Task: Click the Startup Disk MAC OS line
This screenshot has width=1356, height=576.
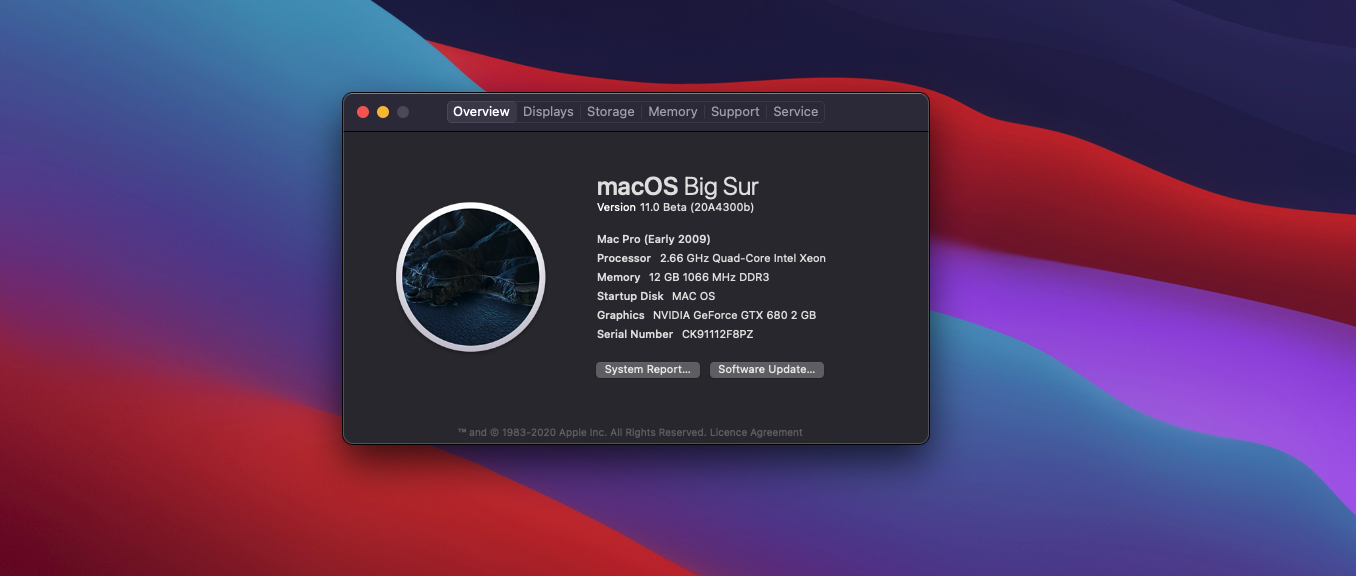Action: tap(656, 296)
